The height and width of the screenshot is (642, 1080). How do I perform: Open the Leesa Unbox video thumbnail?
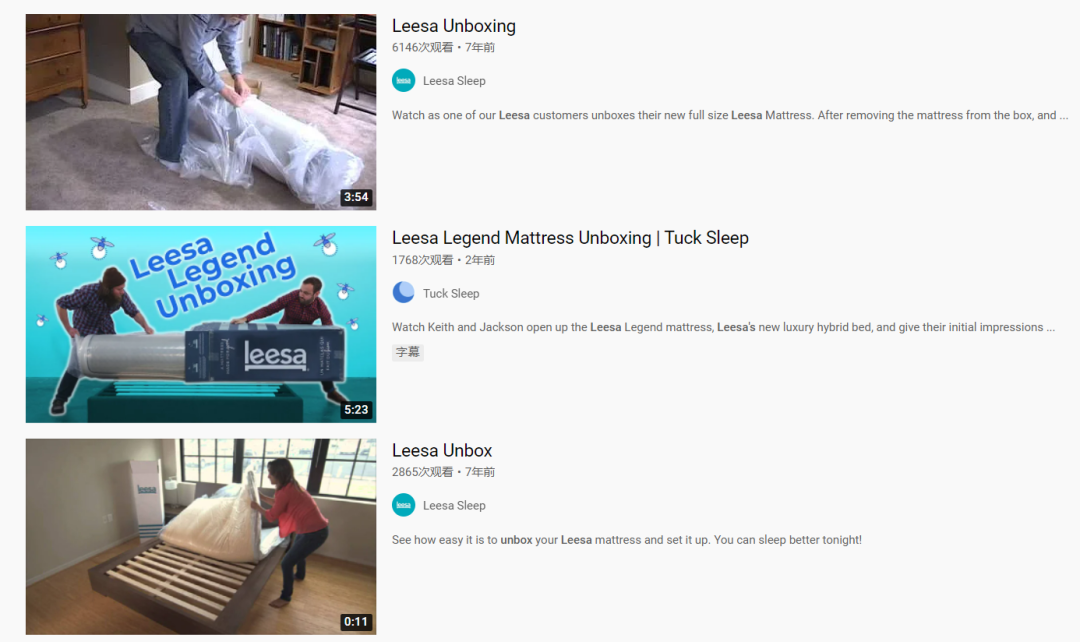coord(201,537)
